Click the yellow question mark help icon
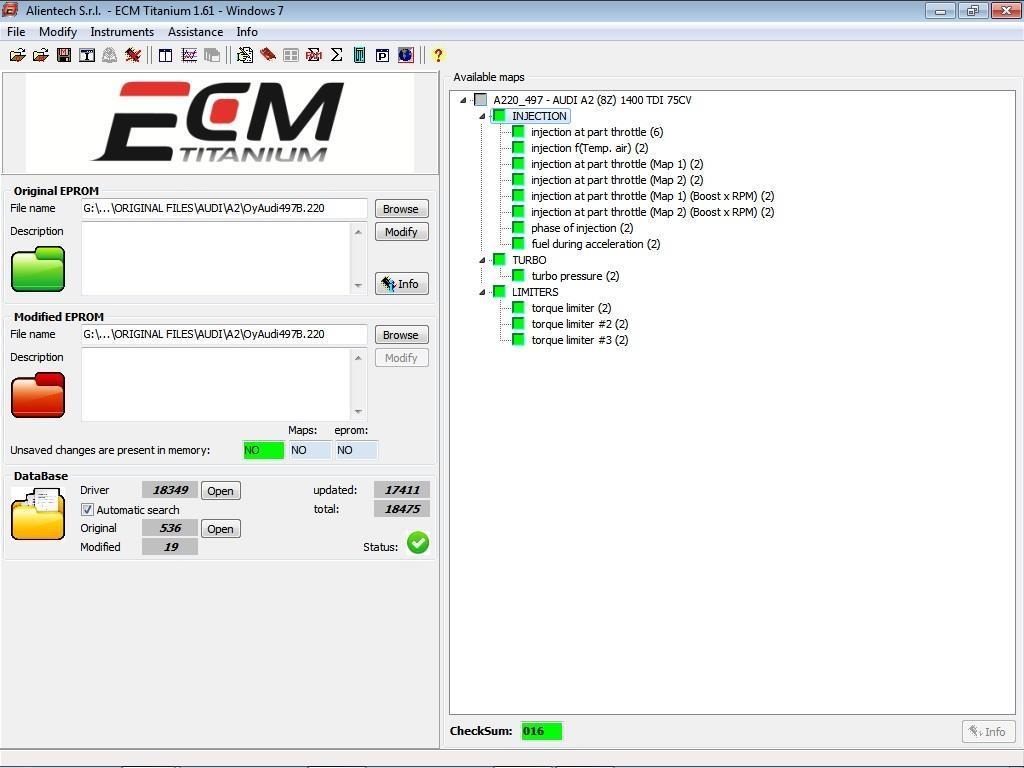 pos(438,56)
